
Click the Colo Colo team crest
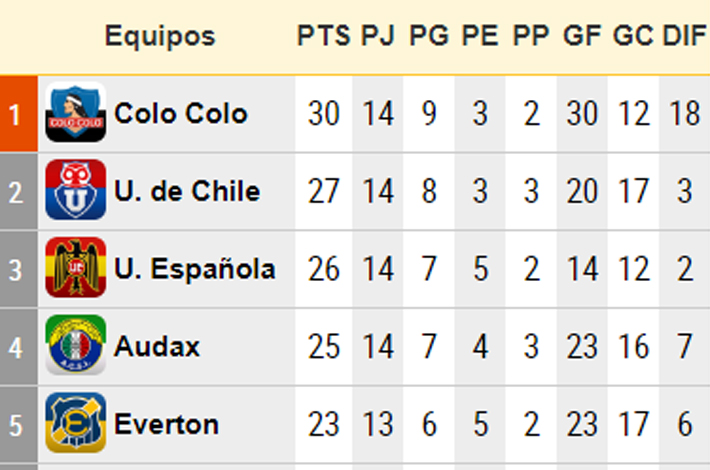pyautogui.click(x=76, y=112)
